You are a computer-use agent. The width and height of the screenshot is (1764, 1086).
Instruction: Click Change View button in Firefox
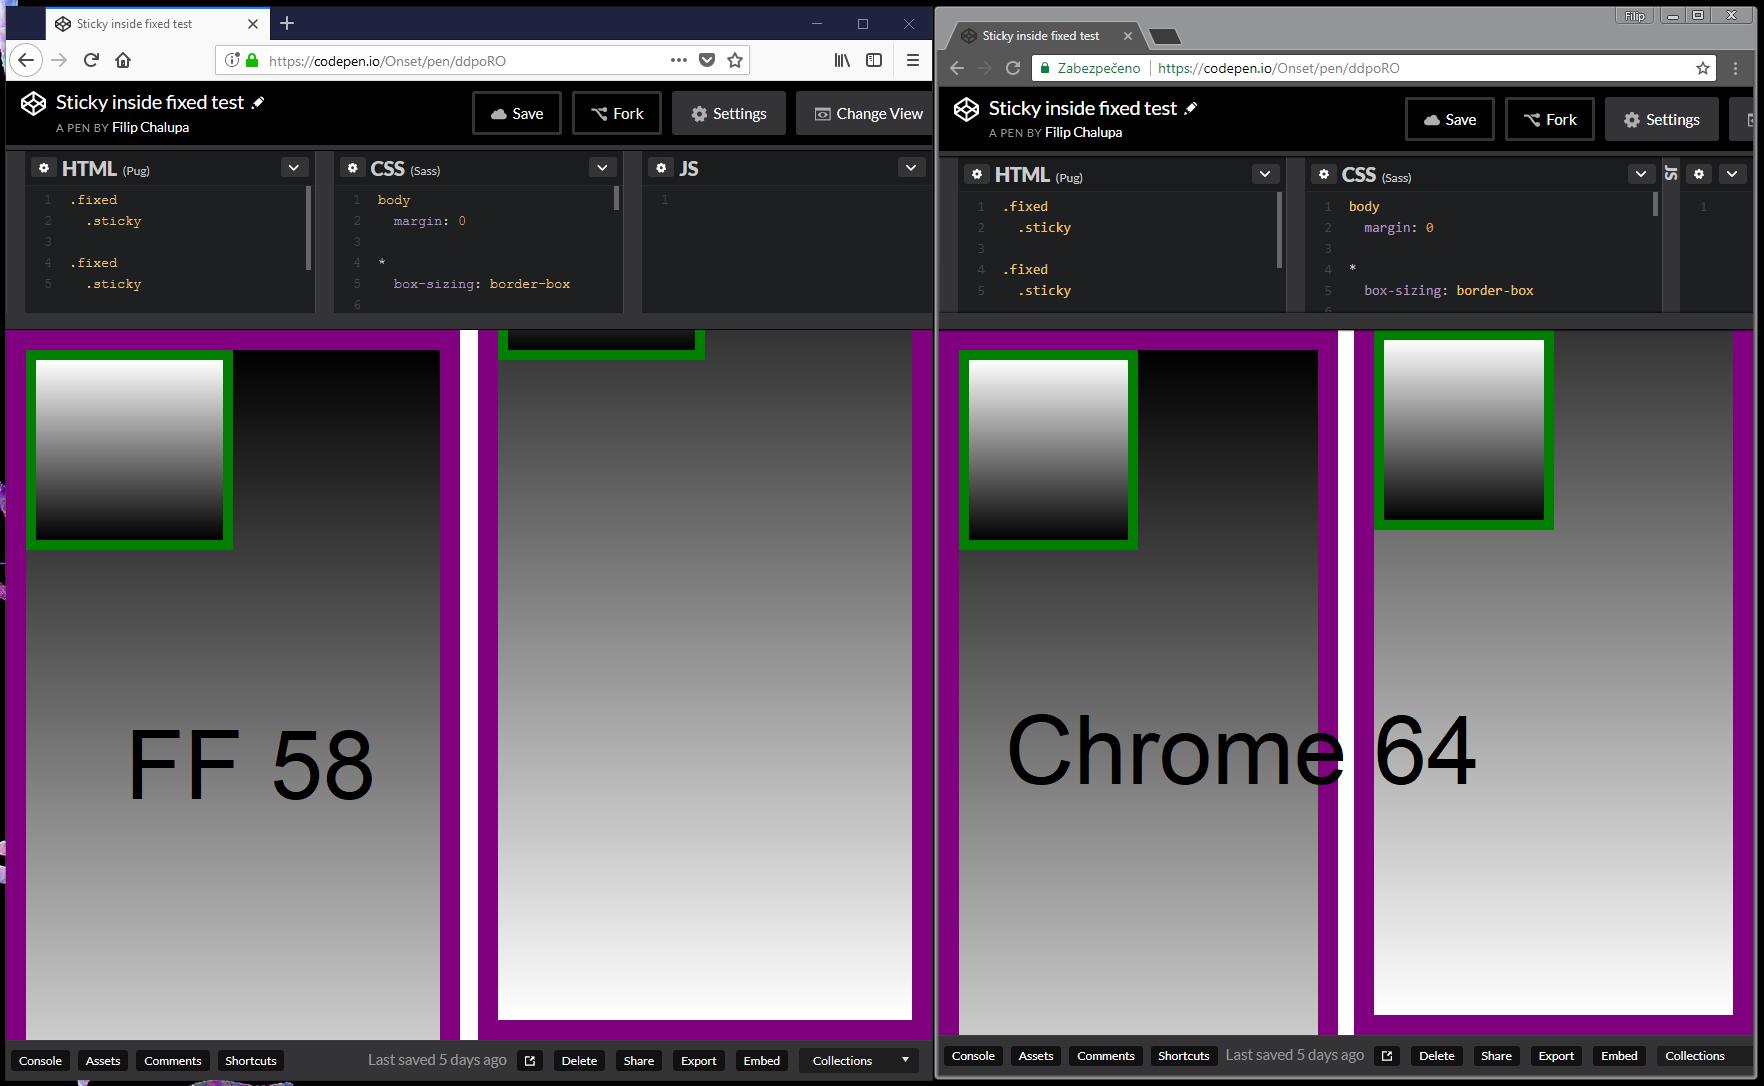point(865,113)
